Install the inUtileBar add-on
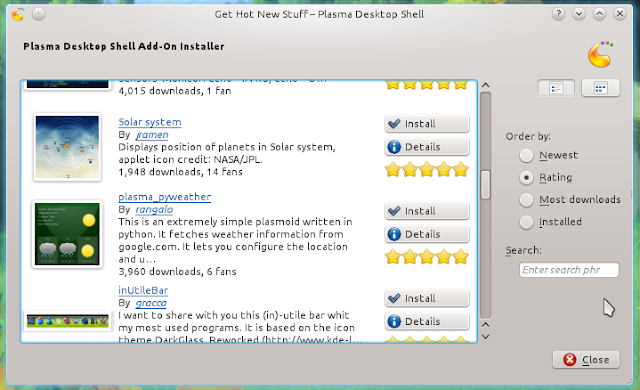This screenshot has height=390, width=640. click(427, 298)
